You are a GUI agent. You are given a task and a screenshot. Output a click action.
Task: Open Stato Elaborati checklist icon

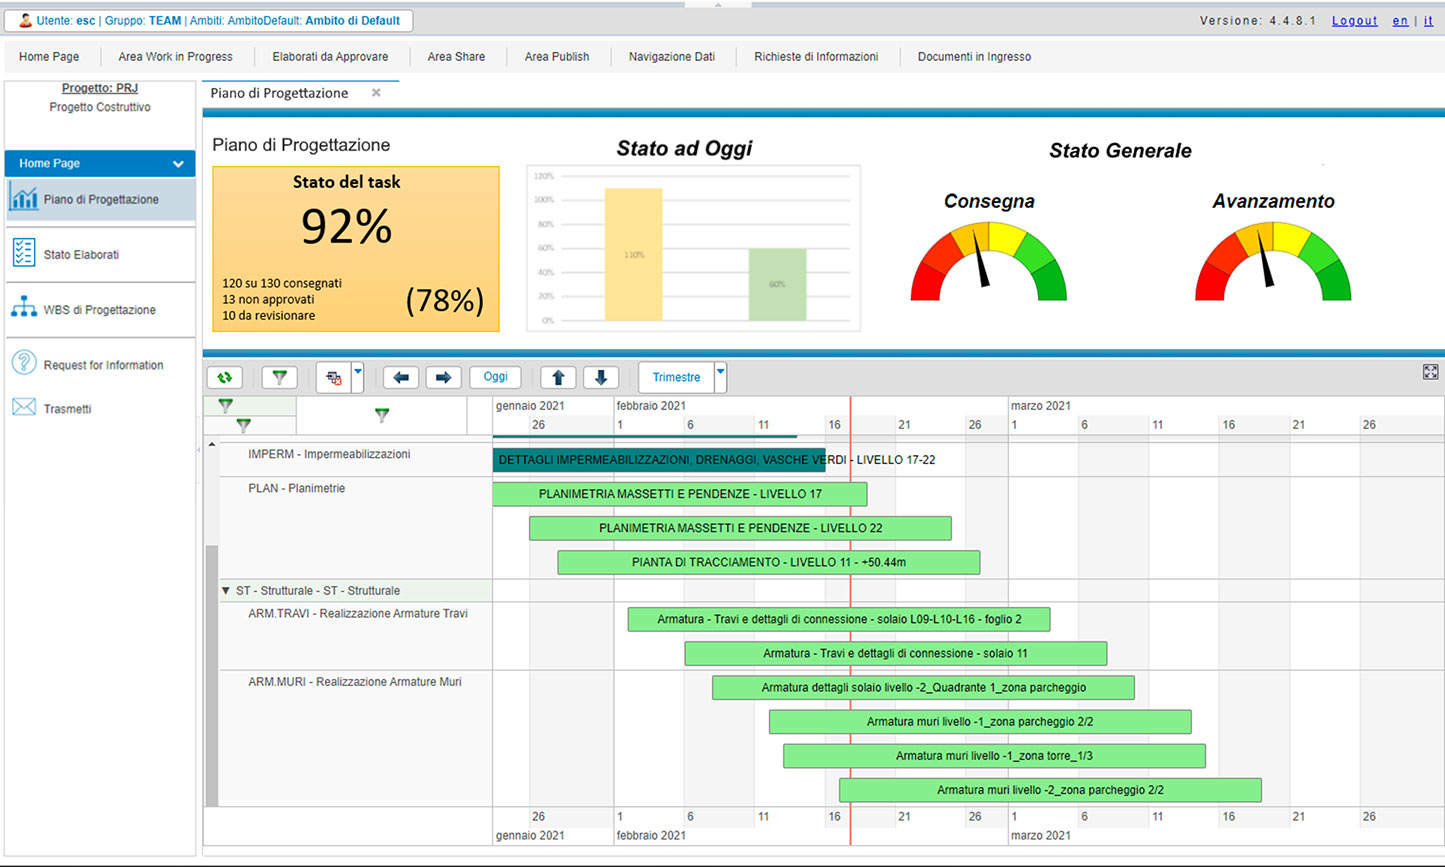24,253
